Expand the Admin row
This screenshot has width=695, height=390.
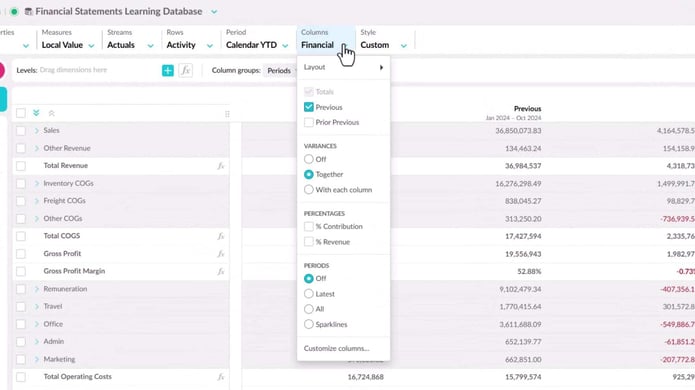37,342
